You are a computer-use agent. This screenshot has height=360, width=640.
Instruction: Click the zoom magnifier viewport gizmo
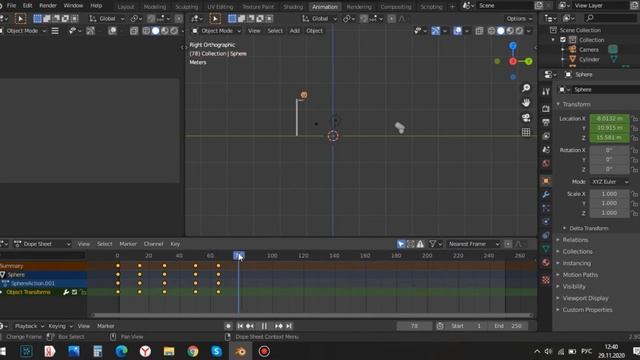tap(526, 88)
